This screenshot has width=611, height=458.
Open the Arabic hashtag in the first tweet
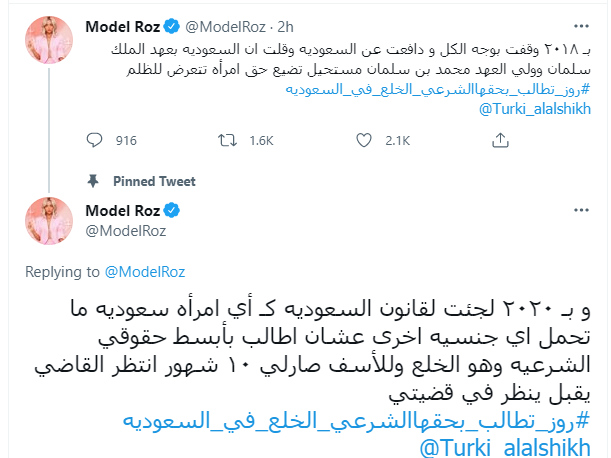[438, 89]
